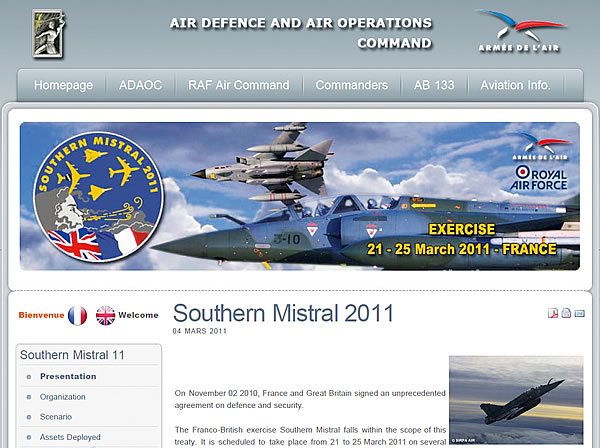Go to AB 133 menu item

pyautogui.click(x=434, y=85)
